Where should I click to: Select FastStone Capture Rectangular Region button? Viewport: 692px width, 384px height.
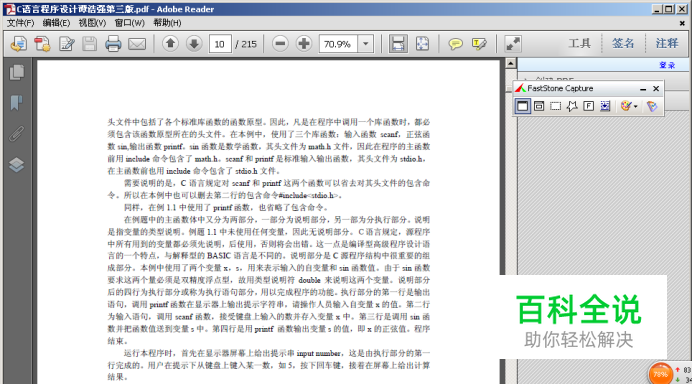click(556, 106)
